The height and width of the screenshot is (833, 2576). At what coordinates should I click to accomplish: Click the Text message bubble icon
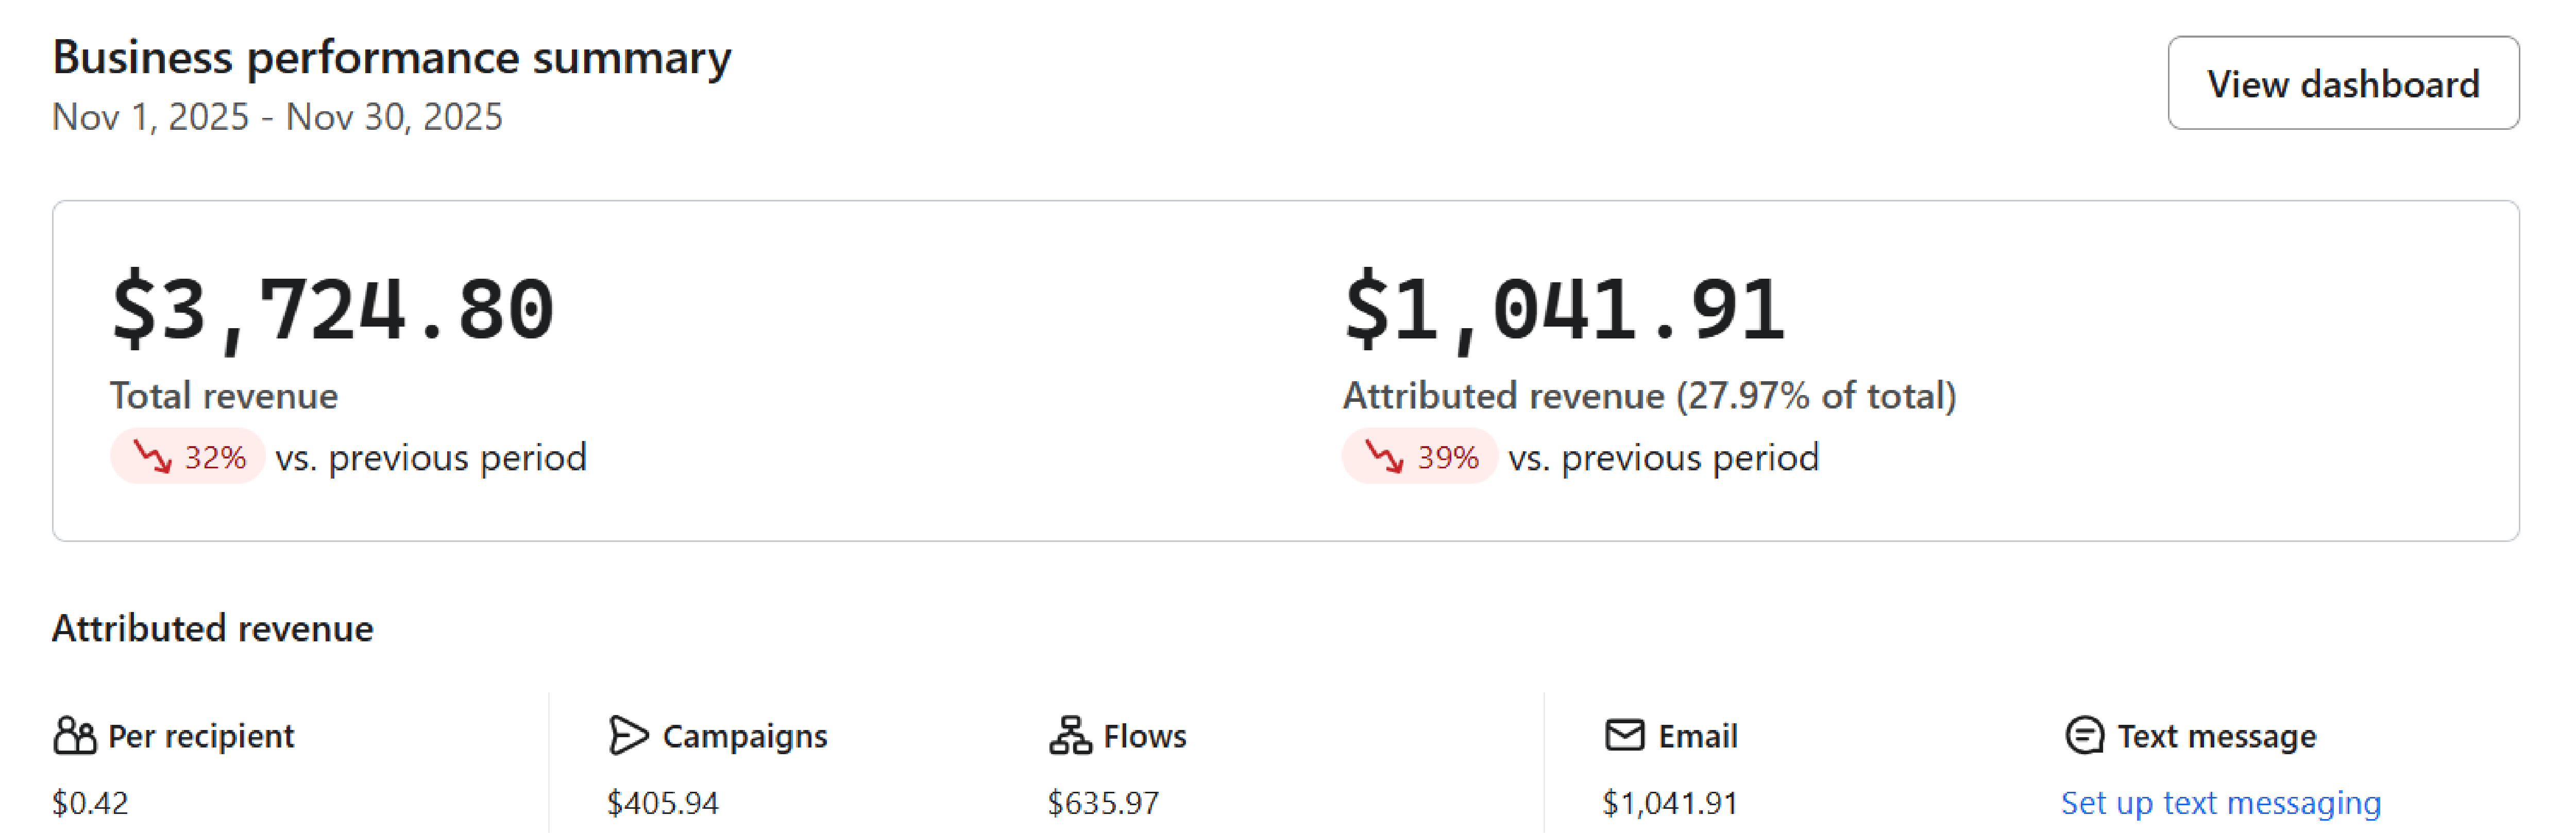pos(2084,735)
